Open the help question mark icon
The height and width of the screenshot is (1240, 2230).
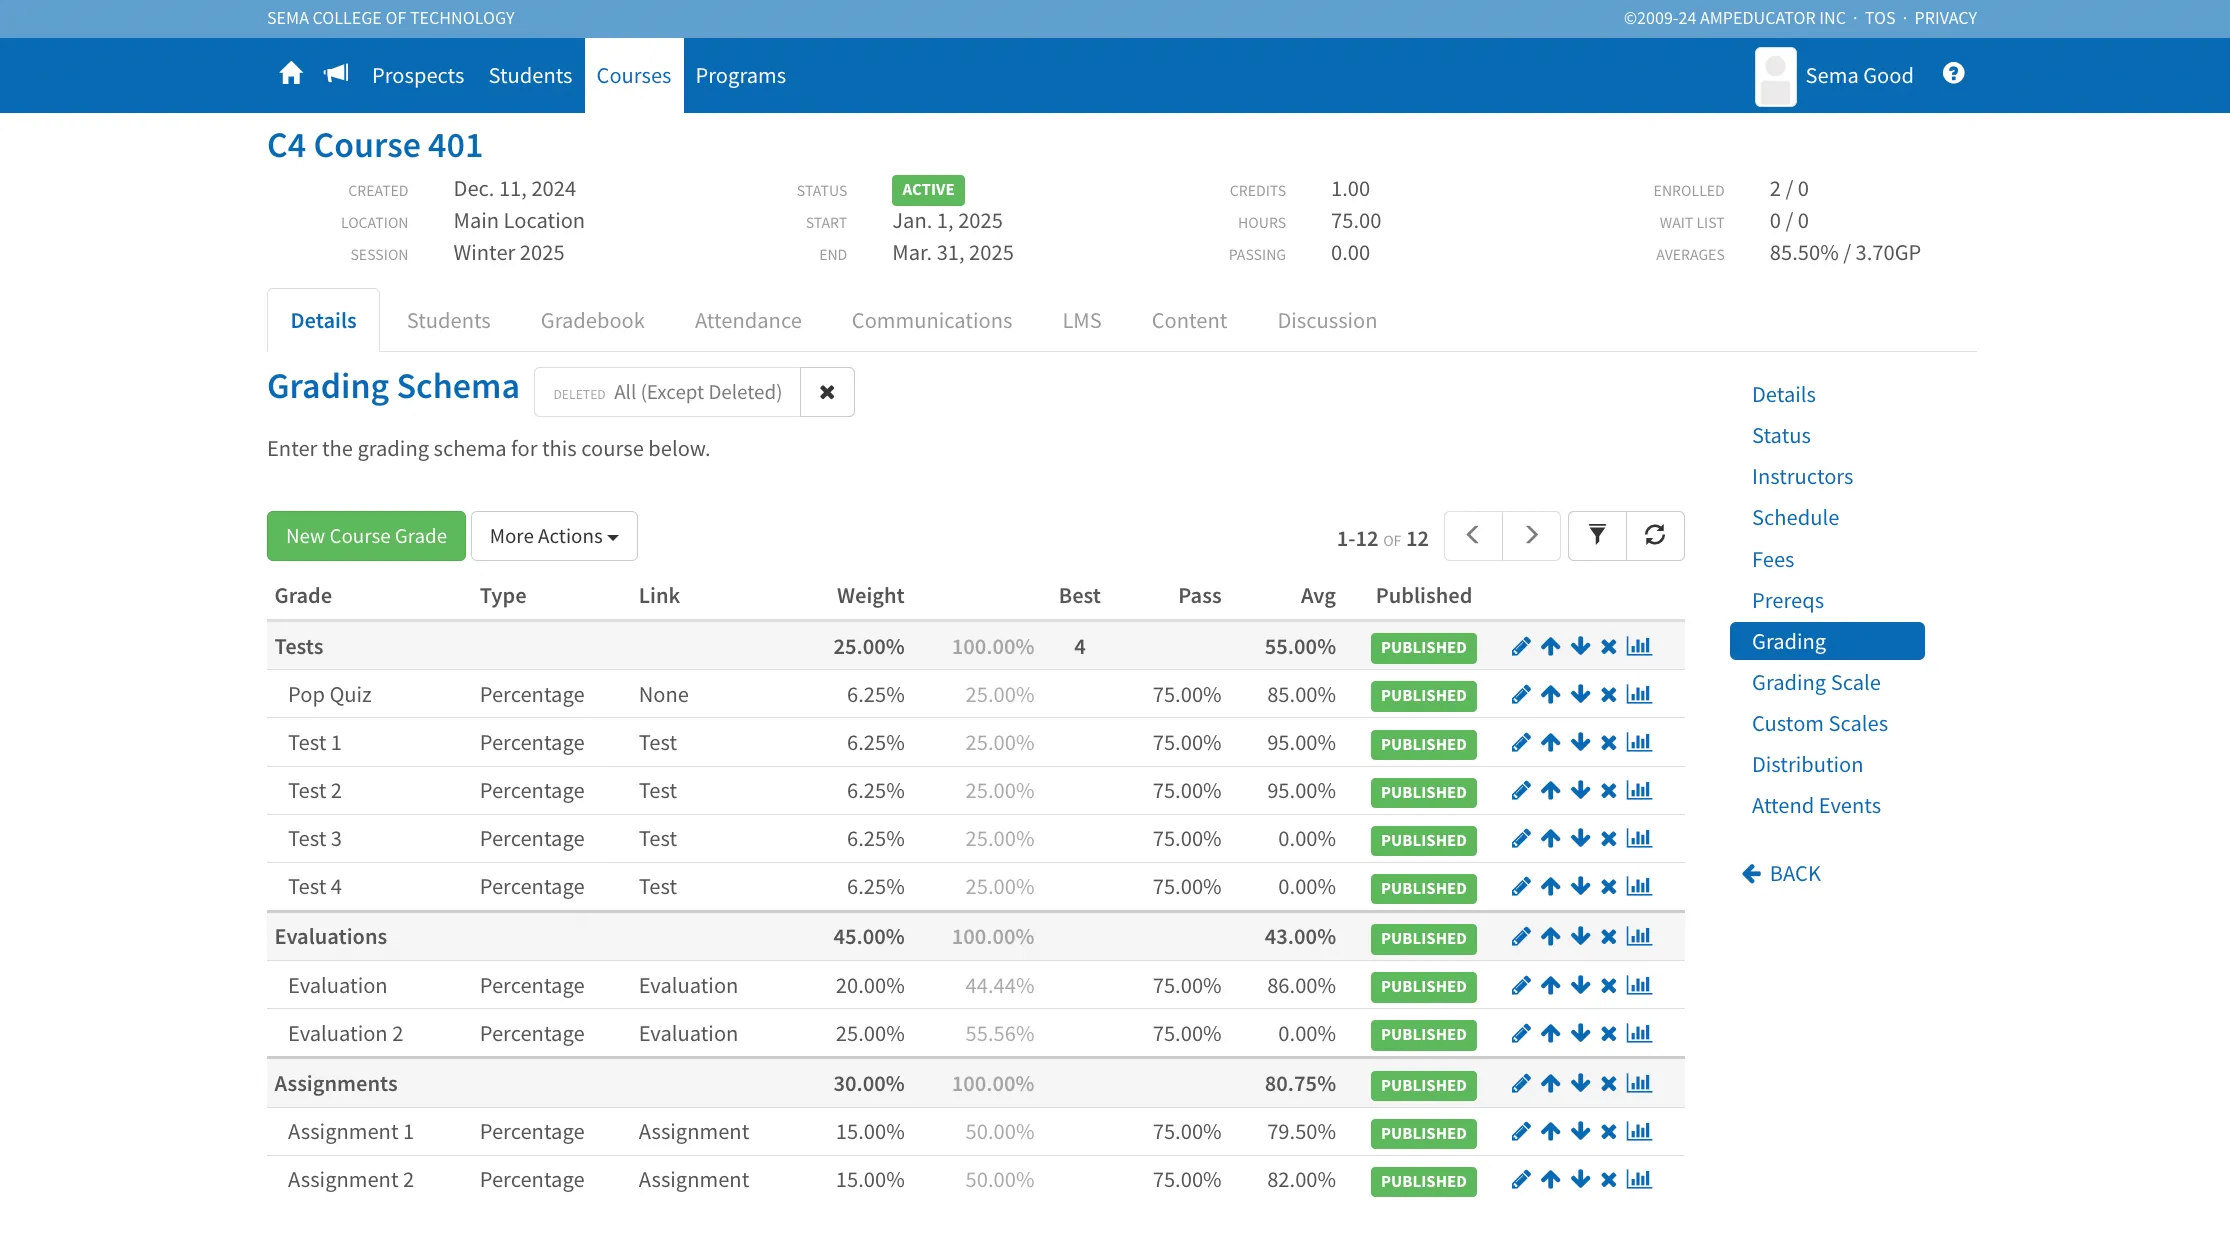[1953, 74]
